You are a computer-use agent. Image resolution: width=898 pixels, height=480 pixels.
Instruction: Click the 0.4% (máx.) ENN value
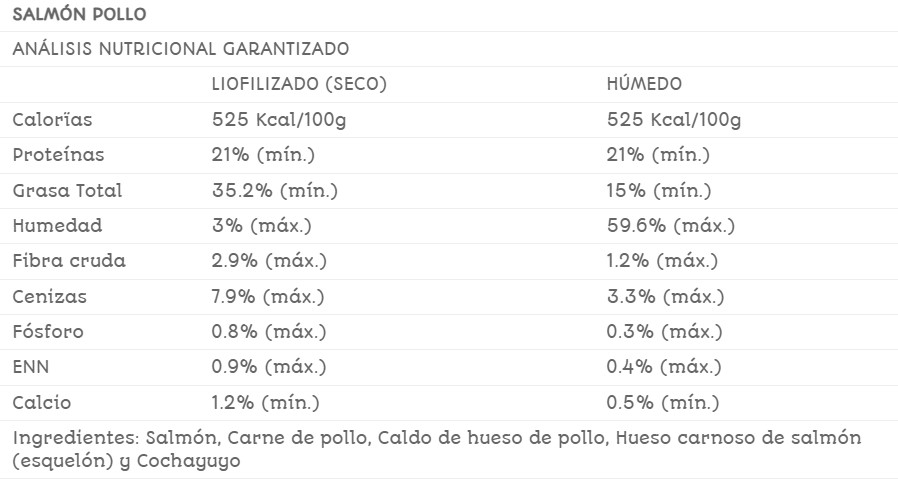pos(664,367)
